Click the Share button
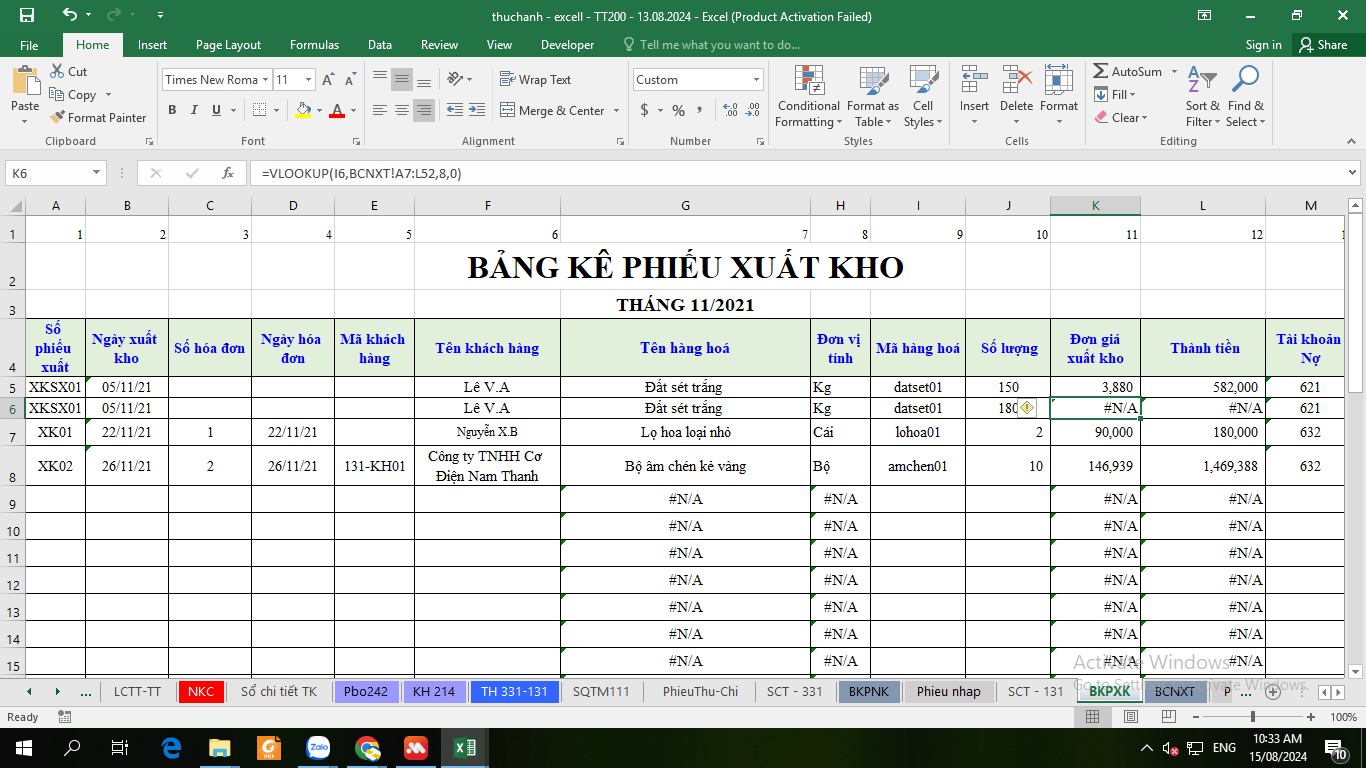The width and height of the screenshot is (1366, 768). click(1323, 45)
